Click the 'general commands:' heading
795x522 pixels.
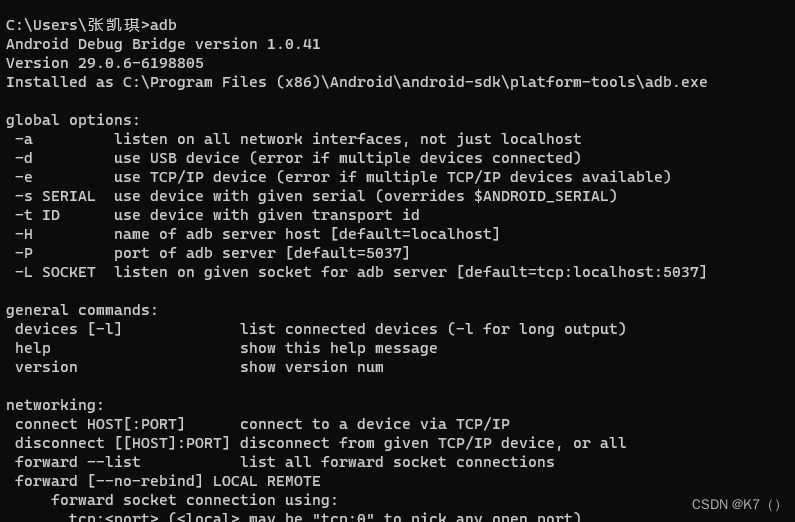(82, 310)
